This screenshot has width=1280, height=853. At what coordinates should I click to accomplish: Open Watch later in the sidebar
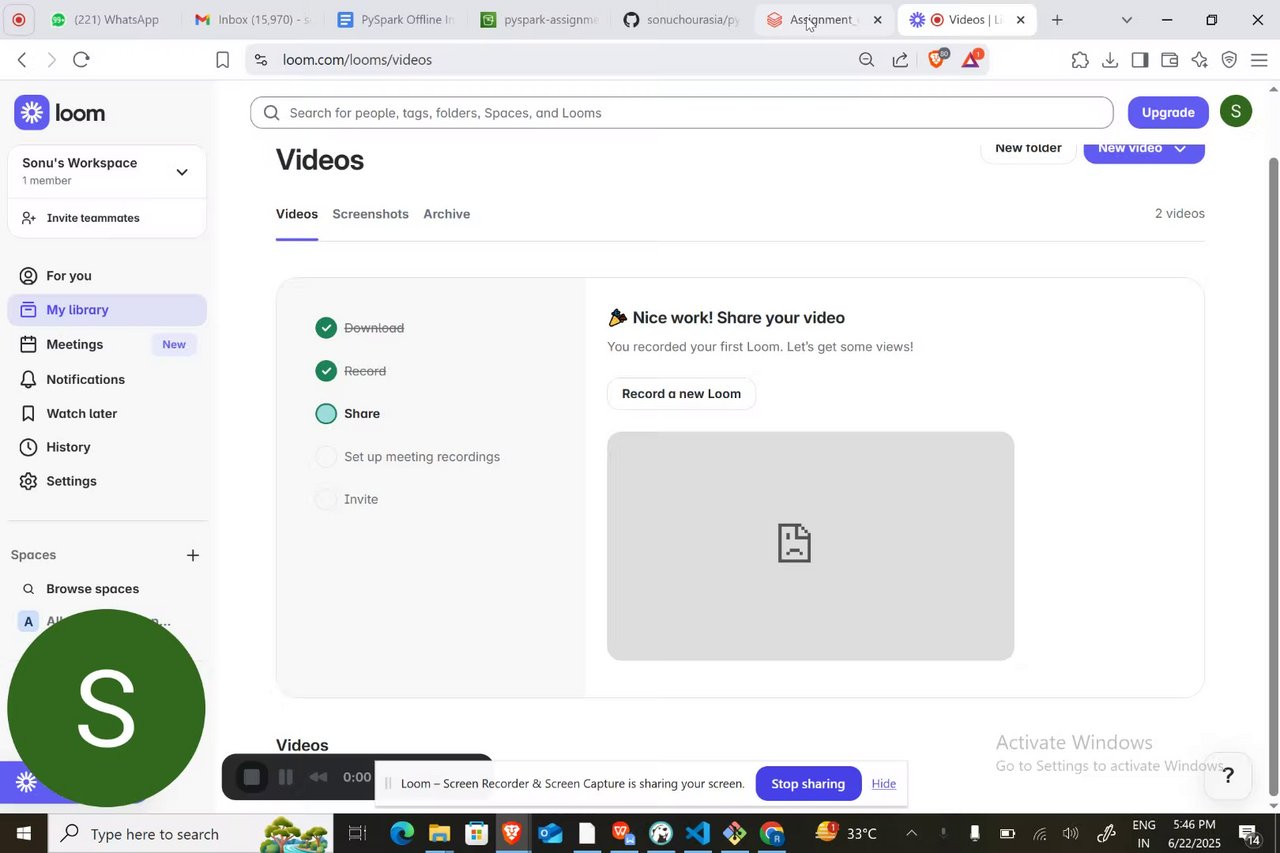tap(107, 413)
